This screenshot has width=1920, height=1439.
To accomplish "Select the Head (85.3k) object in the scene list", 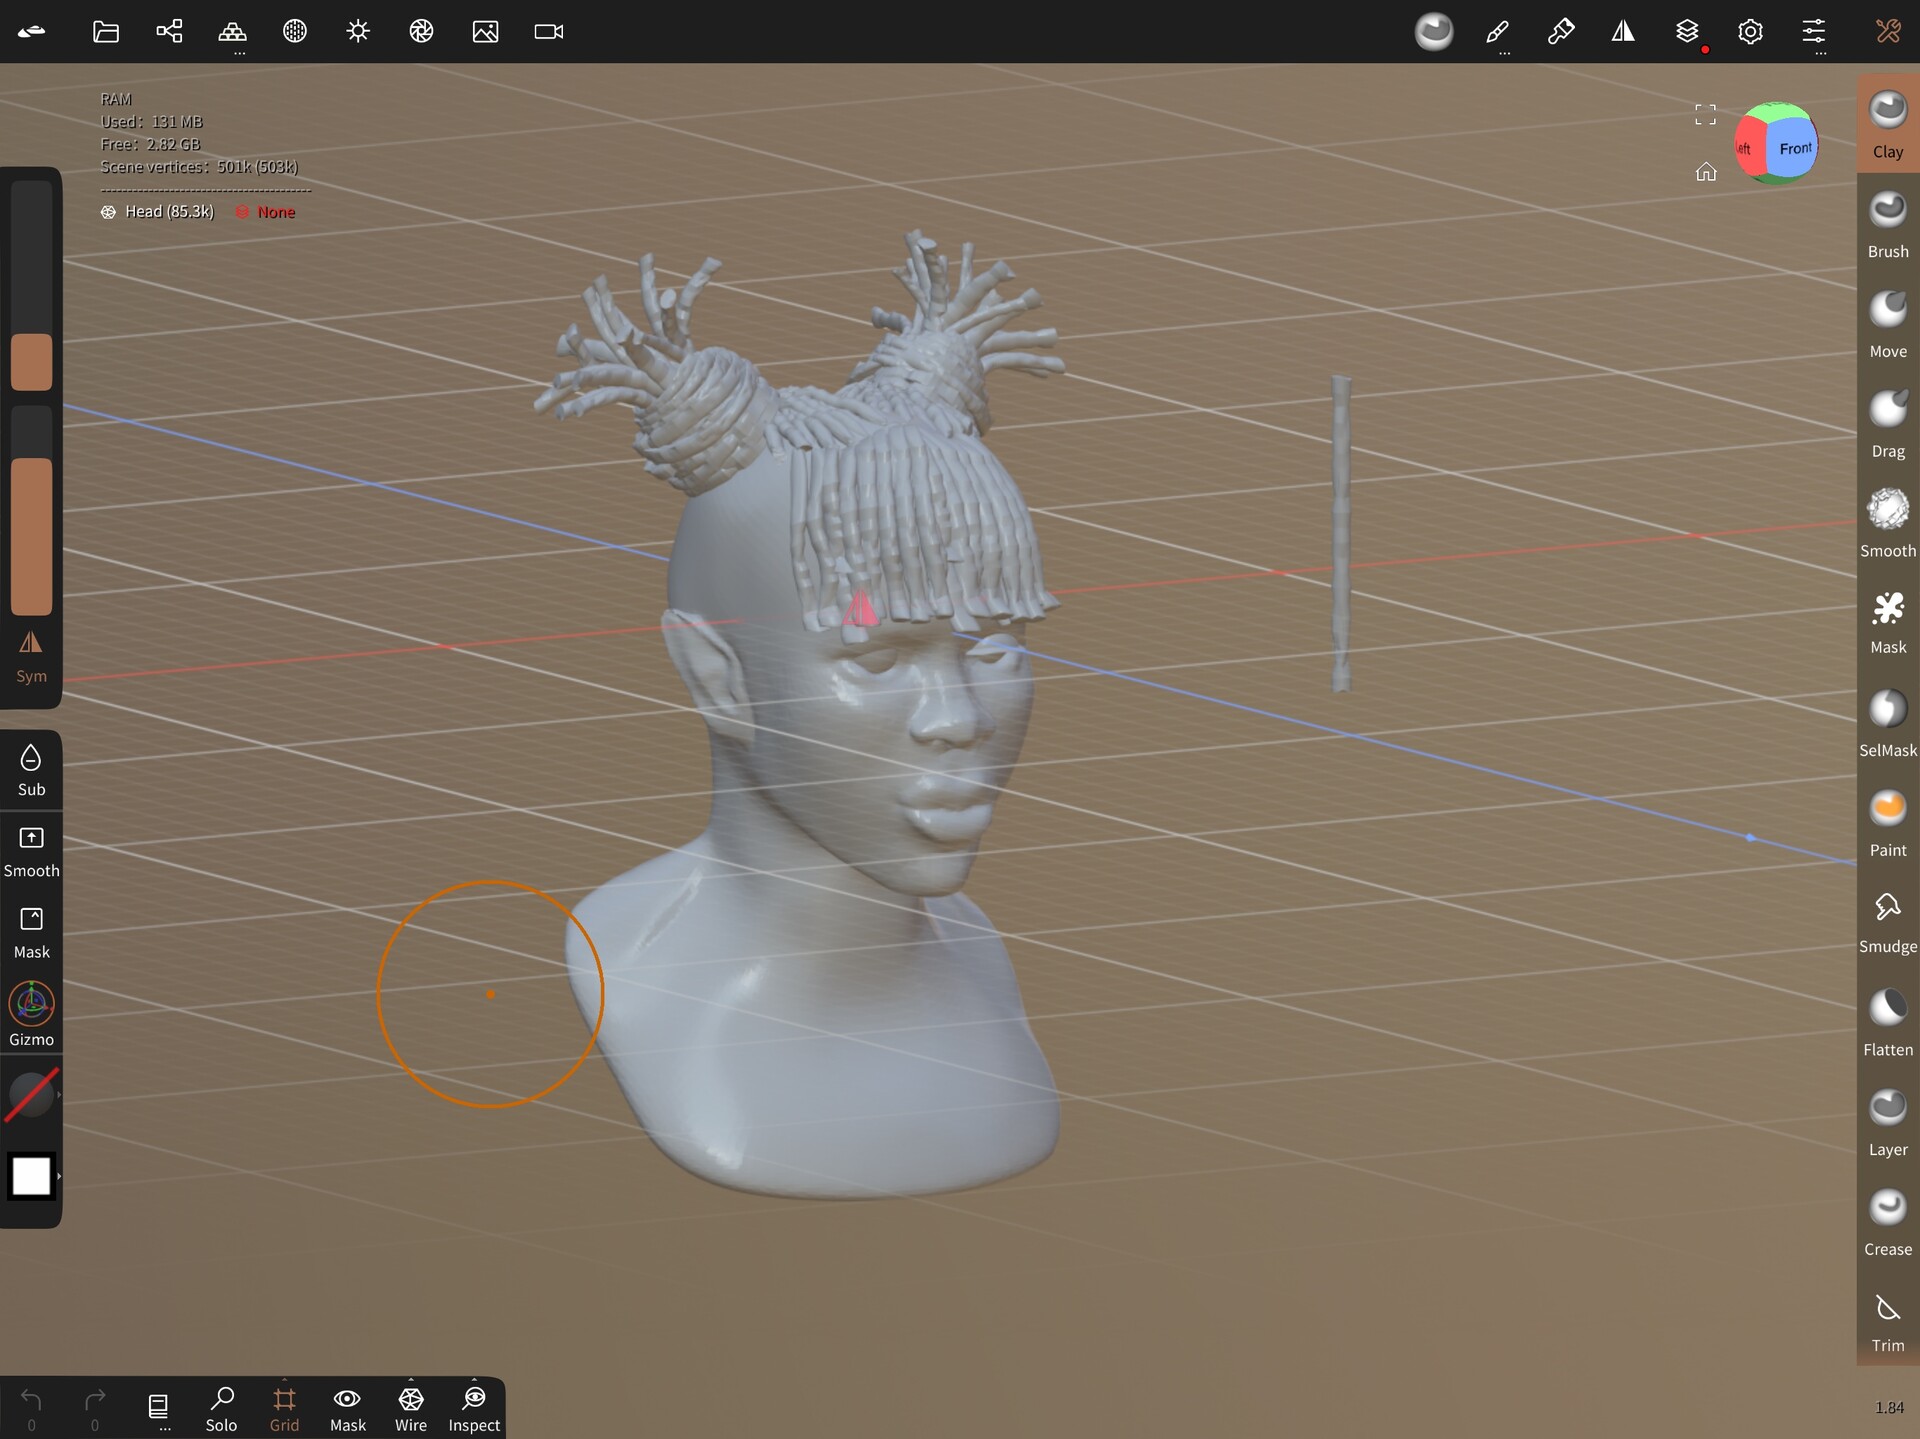I will (168, 211).
